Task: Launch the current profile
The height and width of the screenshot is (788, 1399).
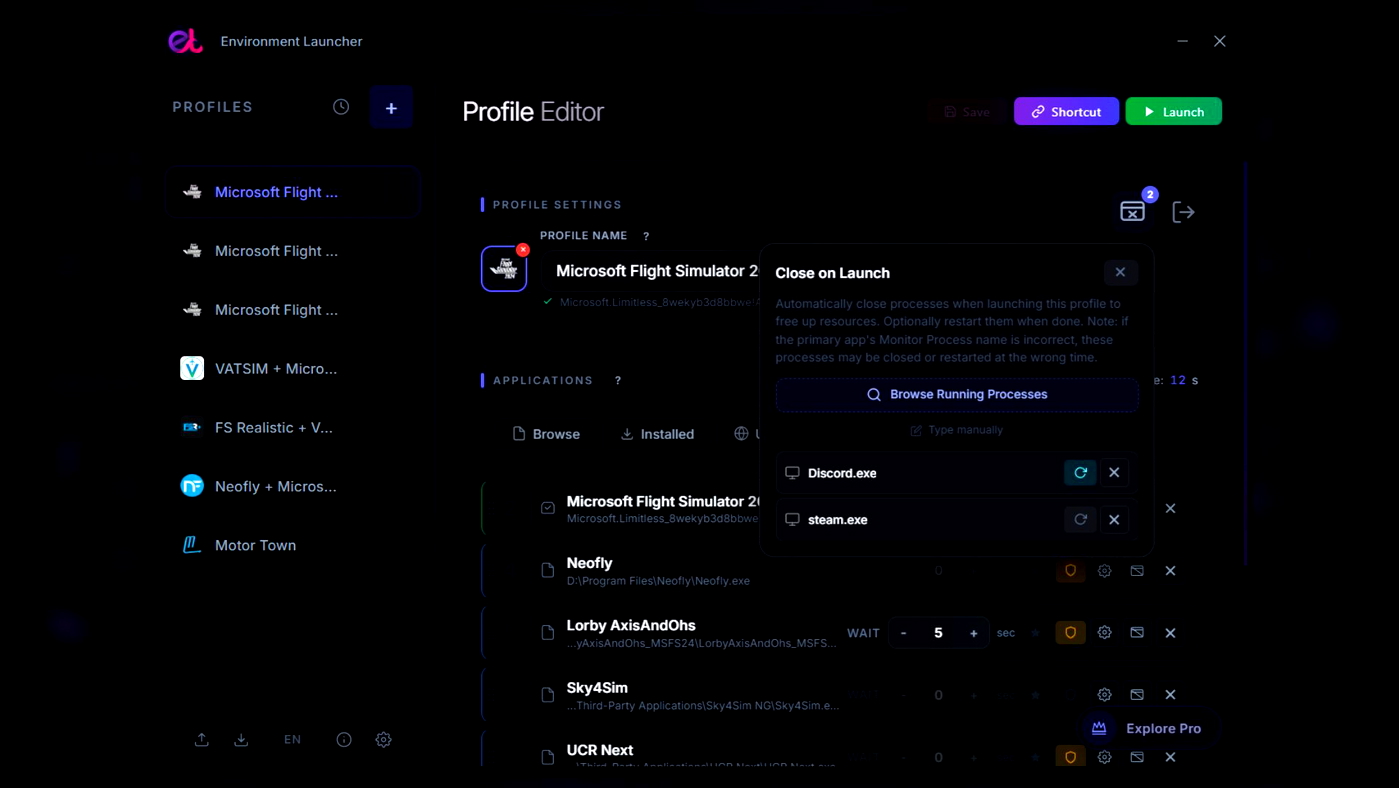Action: 1174,112
